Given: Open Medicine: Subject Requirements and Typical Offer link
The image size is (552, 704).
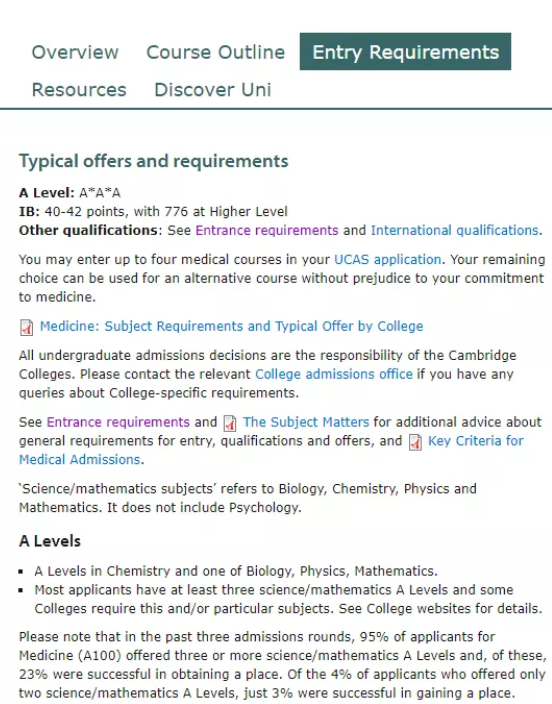Looking at the screenshot, I should pyautogui.click(x=231, y=326).
